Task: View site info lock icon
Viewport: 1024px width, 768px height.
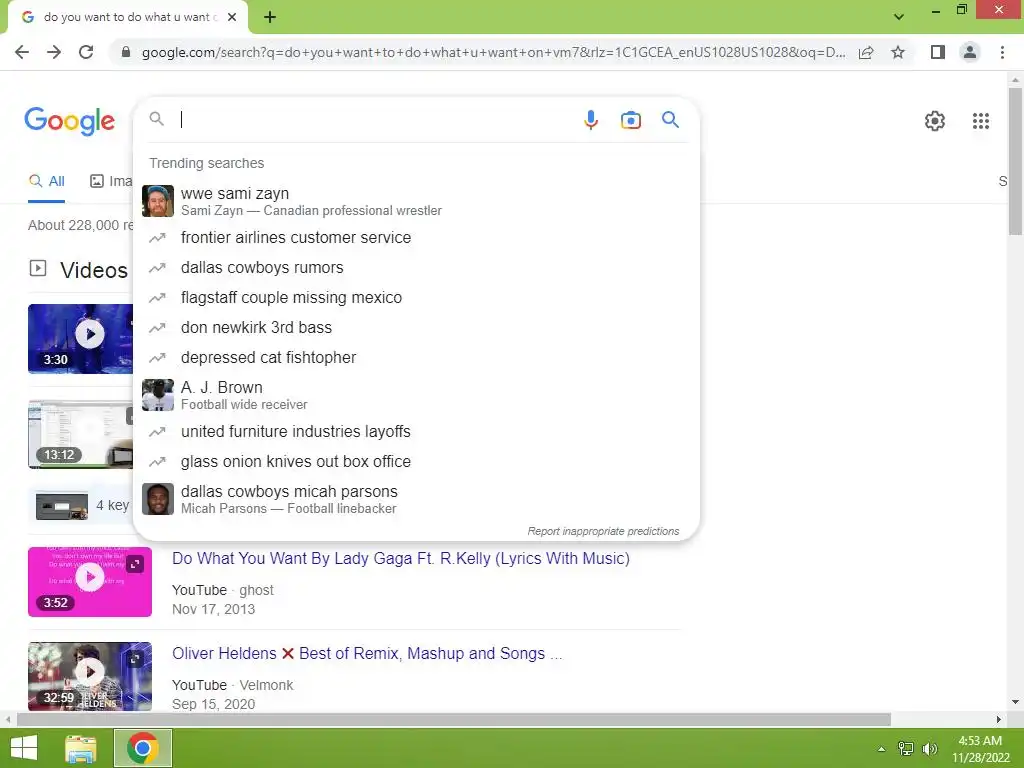Action: [x=126, y=52]
